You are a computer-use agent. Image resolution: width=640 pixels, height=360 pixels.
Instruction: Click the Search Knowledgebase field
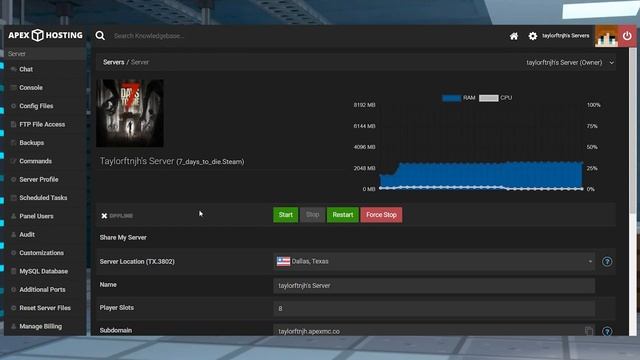click(x=149, y=36)
